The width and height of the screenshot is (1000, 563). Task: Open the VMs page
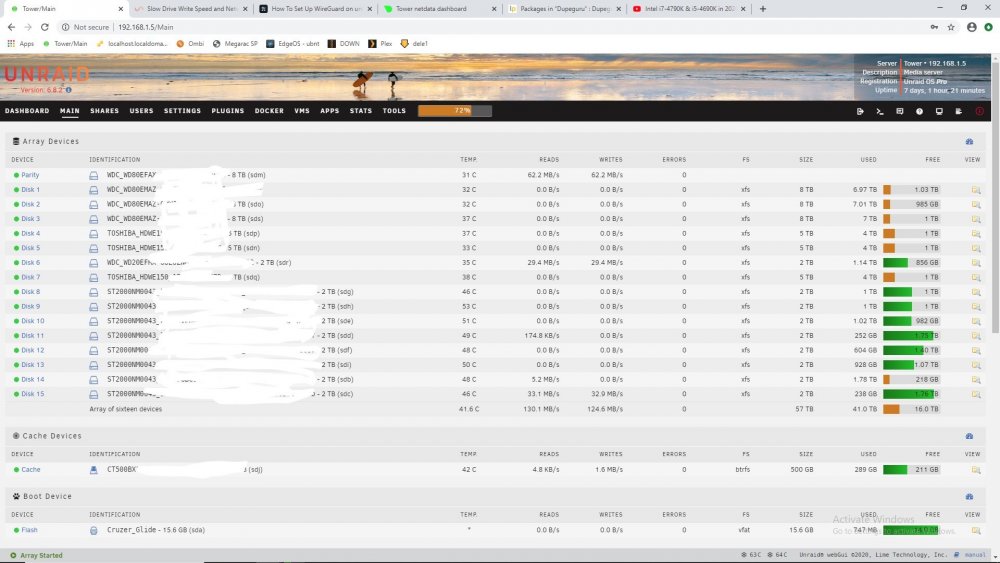(302, 111)
